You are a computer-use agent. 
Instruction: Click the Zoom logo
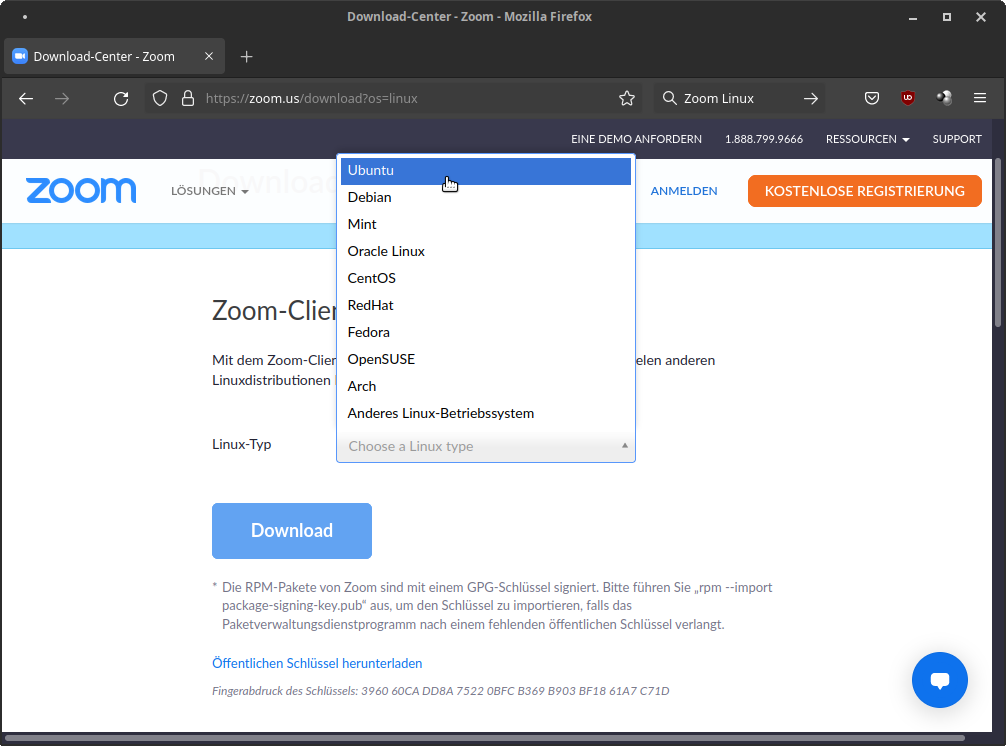click(81, 191)
